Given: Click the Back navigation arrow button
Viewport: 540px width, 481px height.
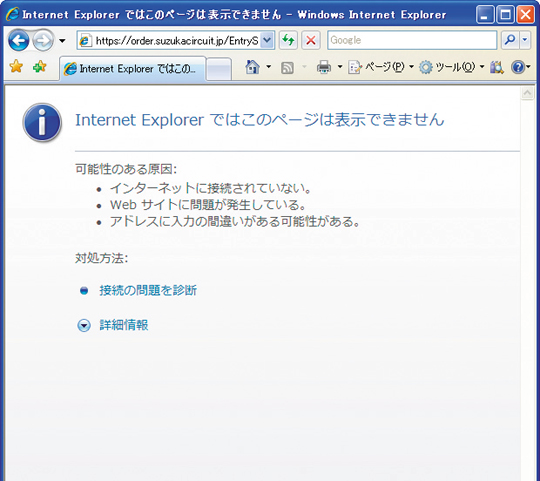Looking at the screenshot, I should pyautogui.click(x=19, y=41).
